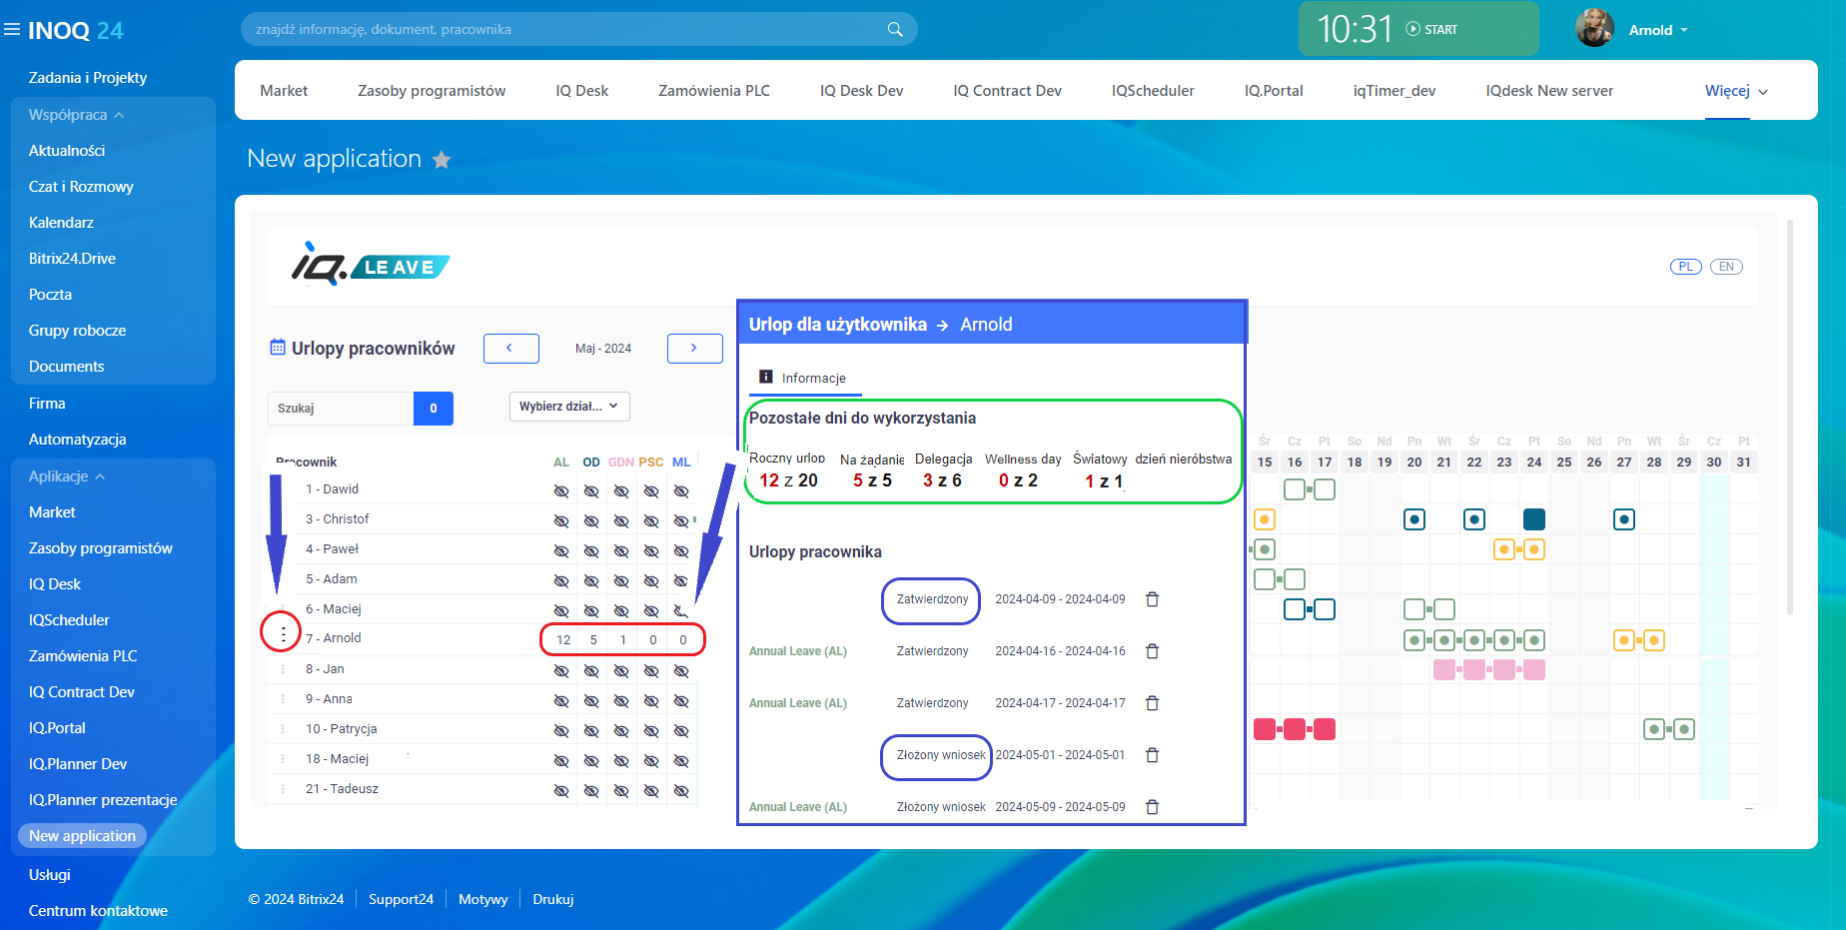Click the search magnifier icon
Viewport: 1846px width, 930px height.
(x=895, y=29)
